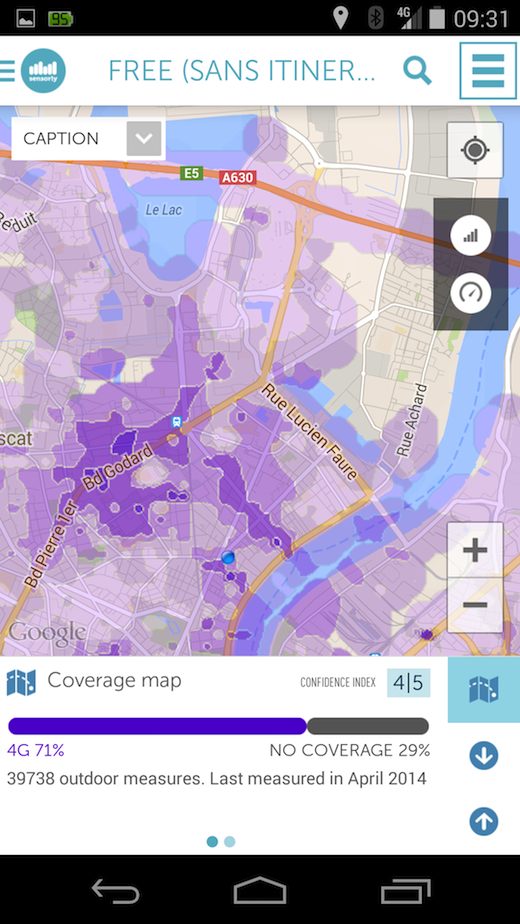520x924 pixels.
Task: Tap the CAPTION label text
Action: tap(61, 138)
